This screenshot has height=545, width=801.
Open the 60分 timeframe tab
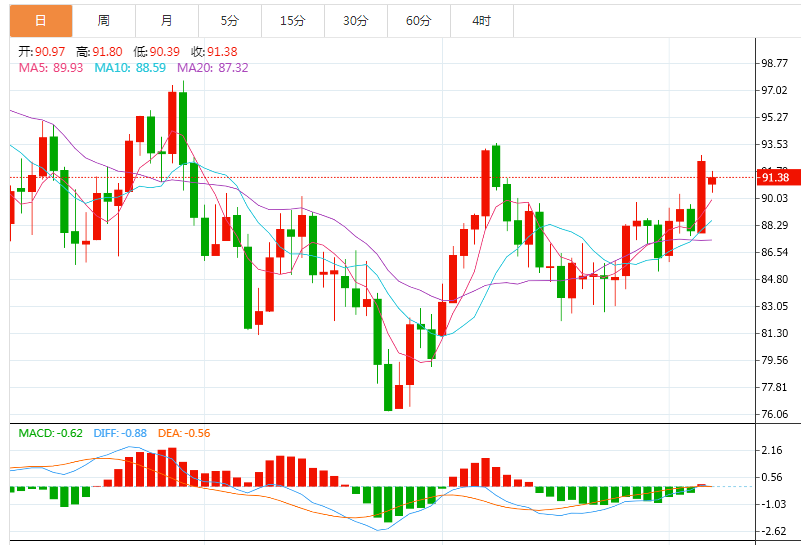click(419, 21)
